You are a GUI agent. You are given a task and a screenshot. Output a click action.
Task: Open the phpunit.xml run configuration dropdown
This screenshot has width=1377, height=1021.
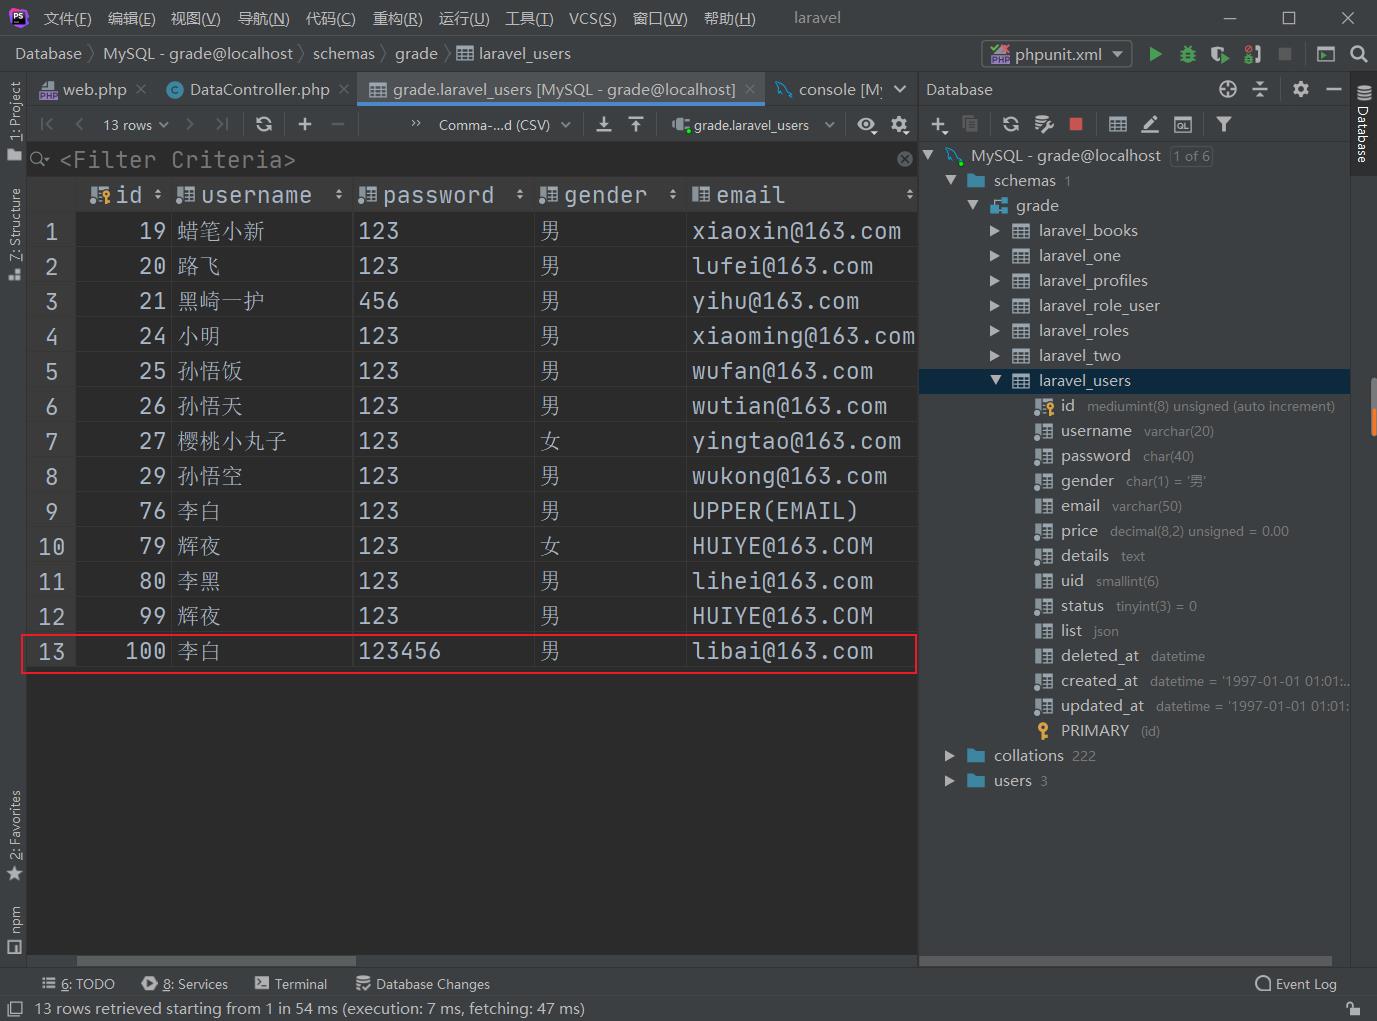tap(1058, 54)
